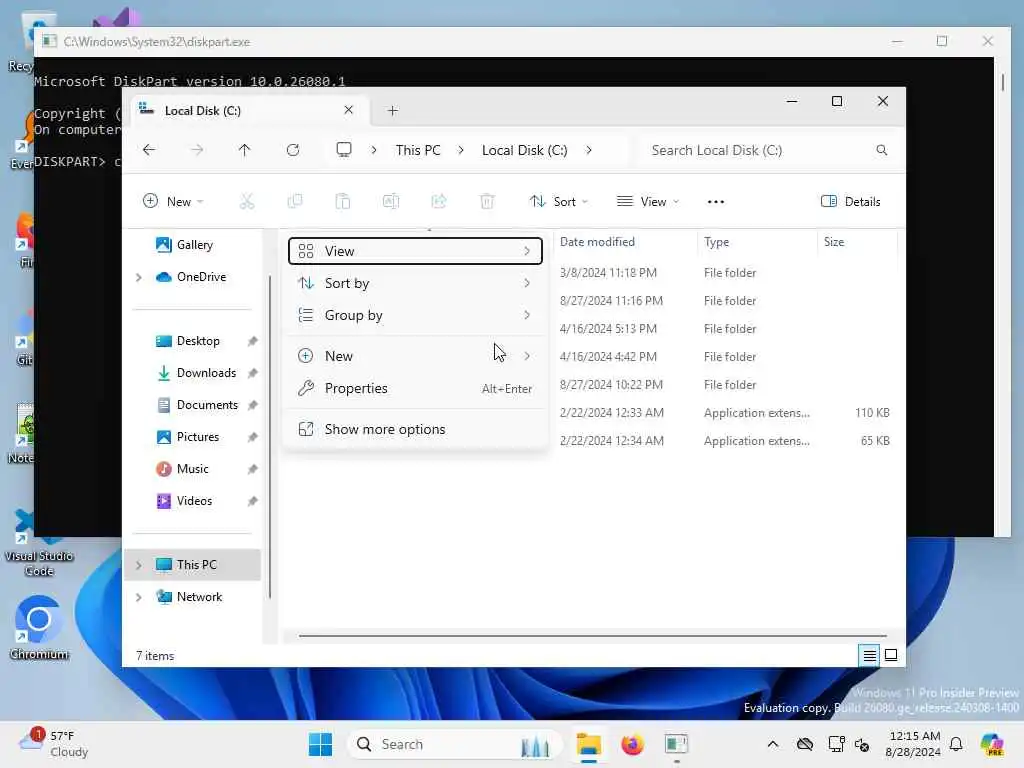Screen dimensions: 1024x768
Task: Open the Group by submenu
Action: coord(415,315)
